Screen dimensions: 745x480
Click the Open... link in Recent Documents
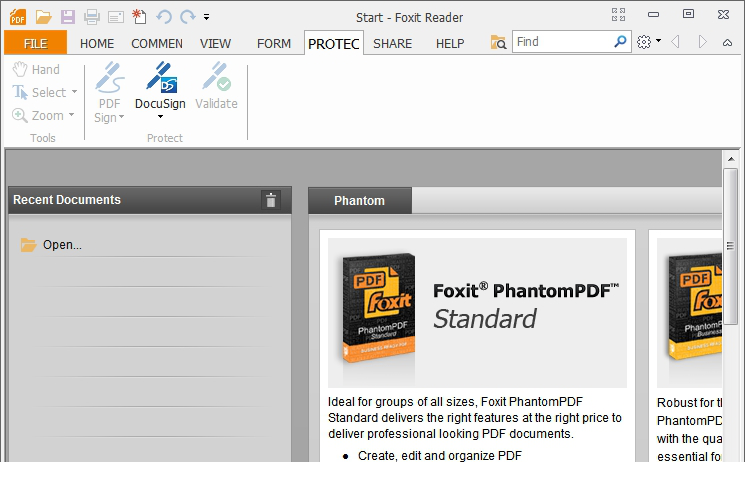pos(62,245)
